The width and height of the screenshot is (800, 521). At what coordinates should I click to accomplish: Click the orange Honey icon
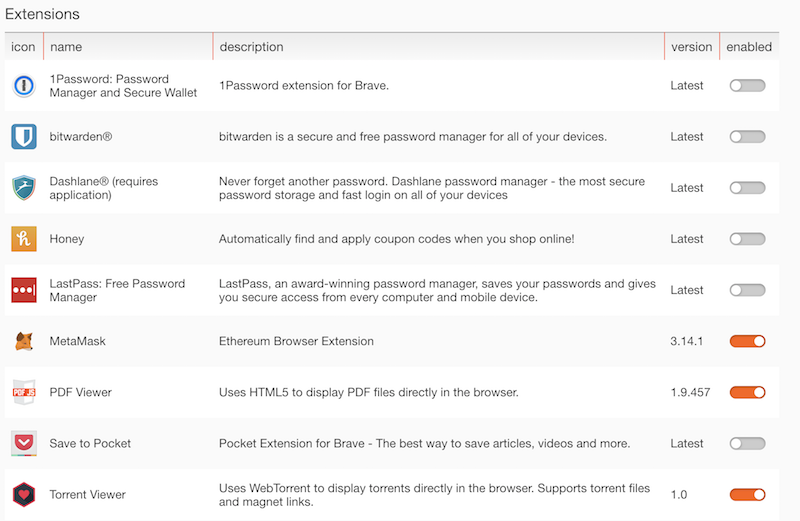(24, 239)
